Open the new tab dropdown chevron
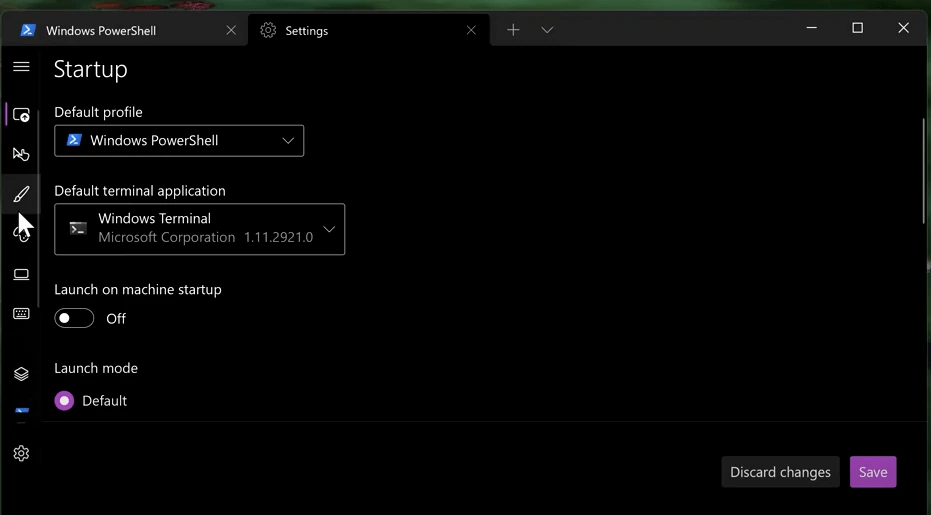Screen dimensions: 931x515 (x=547, y=30)
